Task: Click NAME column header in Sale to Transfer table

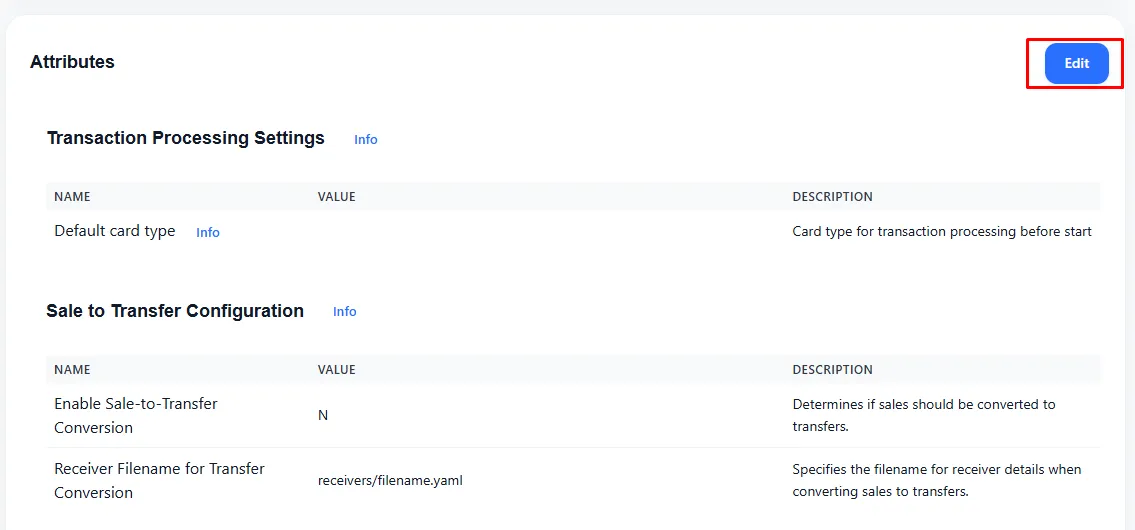Action: click(x=72, y=370)
